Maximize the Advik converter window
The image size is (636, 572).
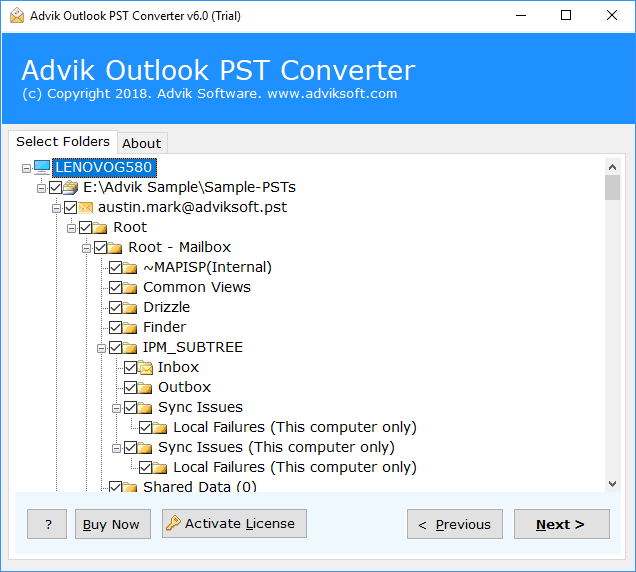[x=566, y=15]
